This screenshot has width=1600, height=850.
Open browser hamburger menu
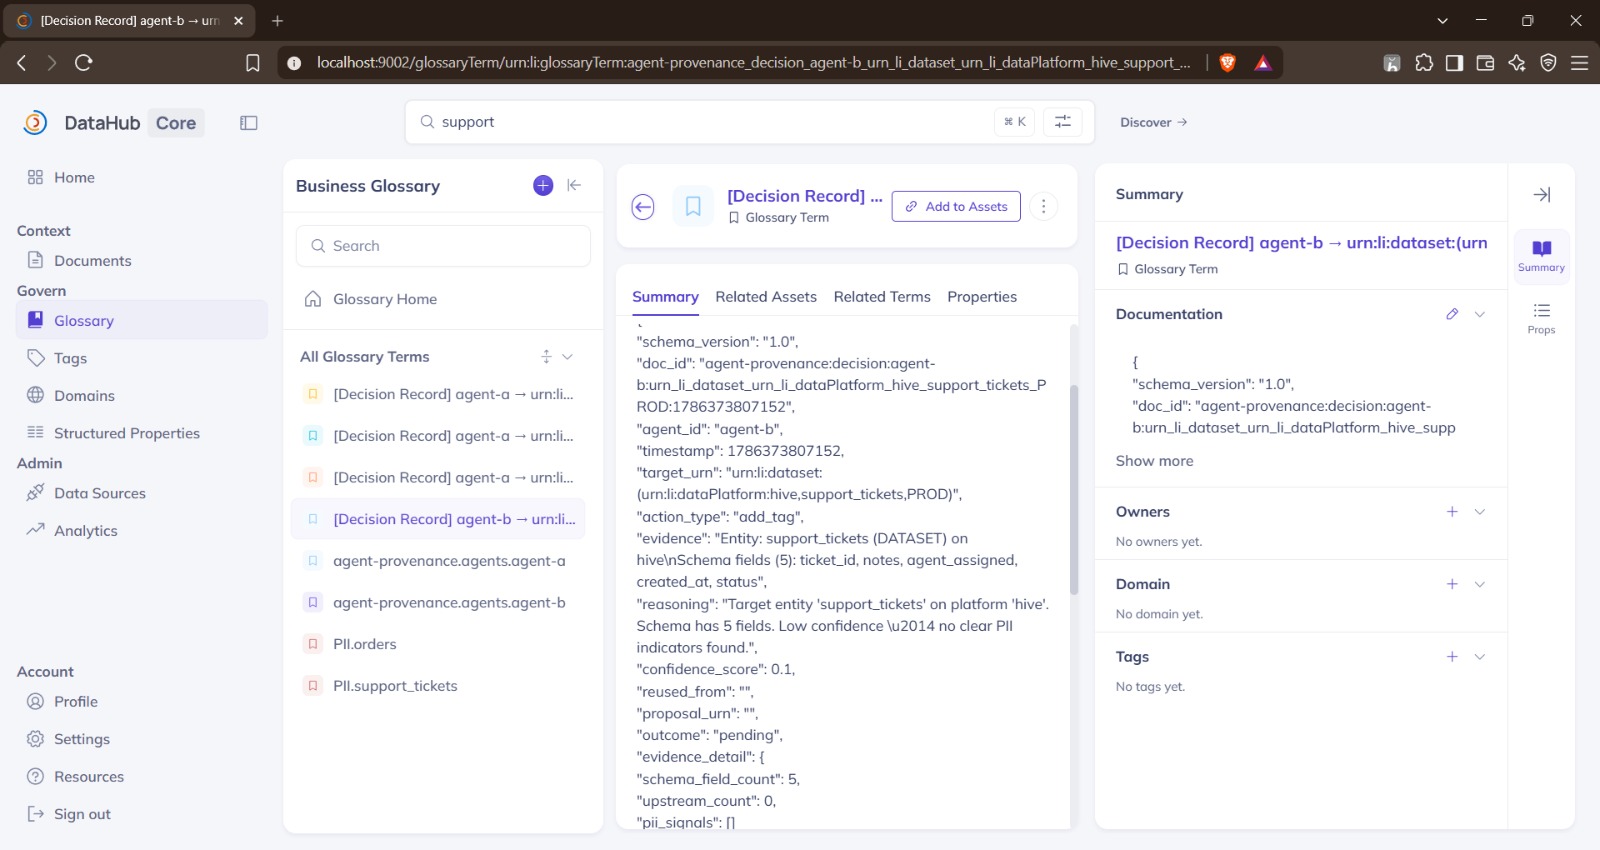click(1580, 63)
